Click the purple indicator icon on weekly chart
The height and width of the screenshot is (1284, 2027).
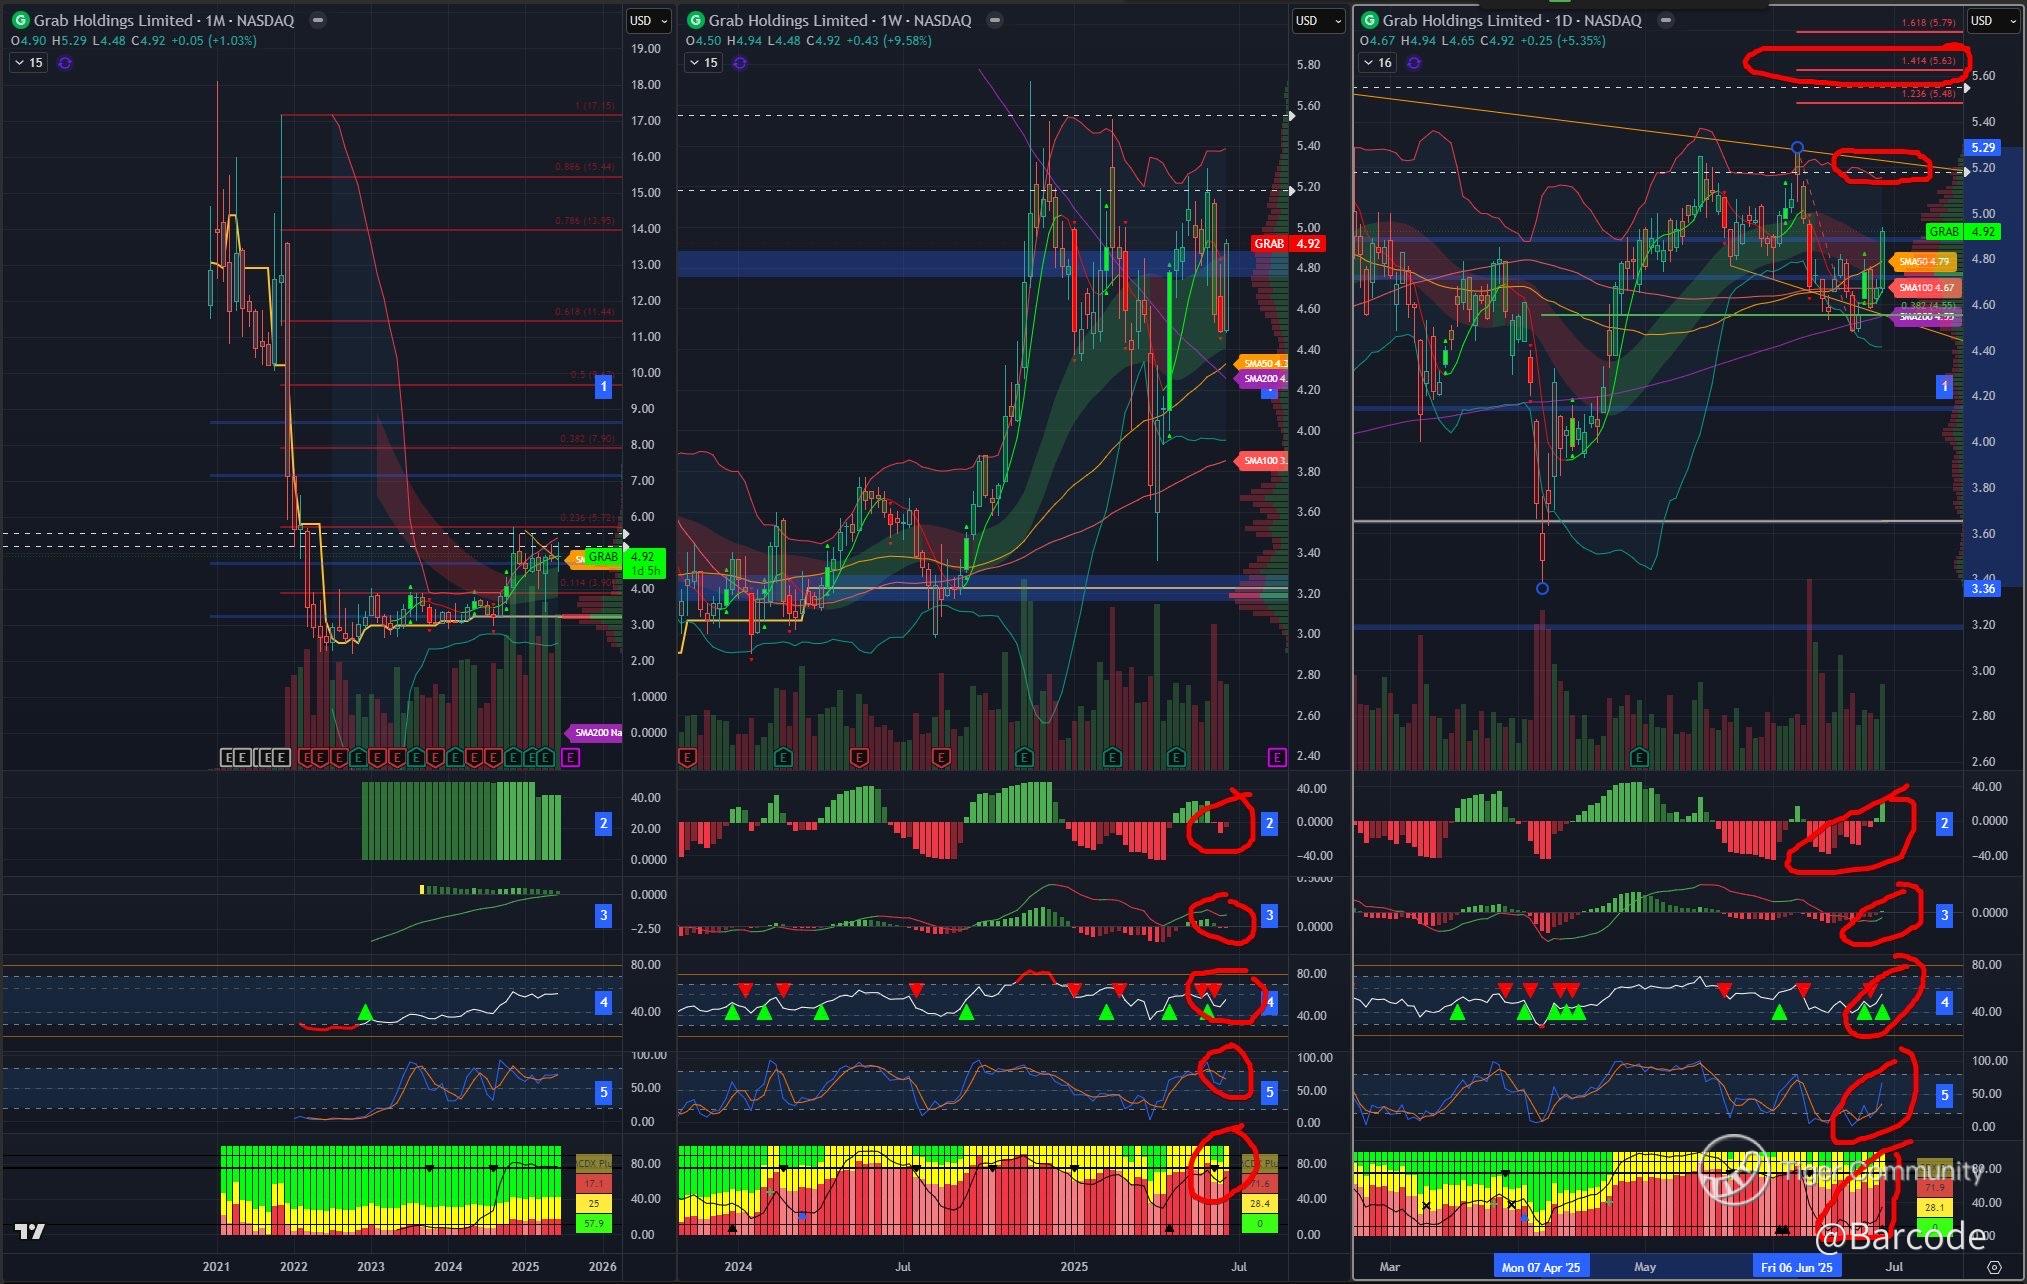pyautogui.click(x=740, y=63)
